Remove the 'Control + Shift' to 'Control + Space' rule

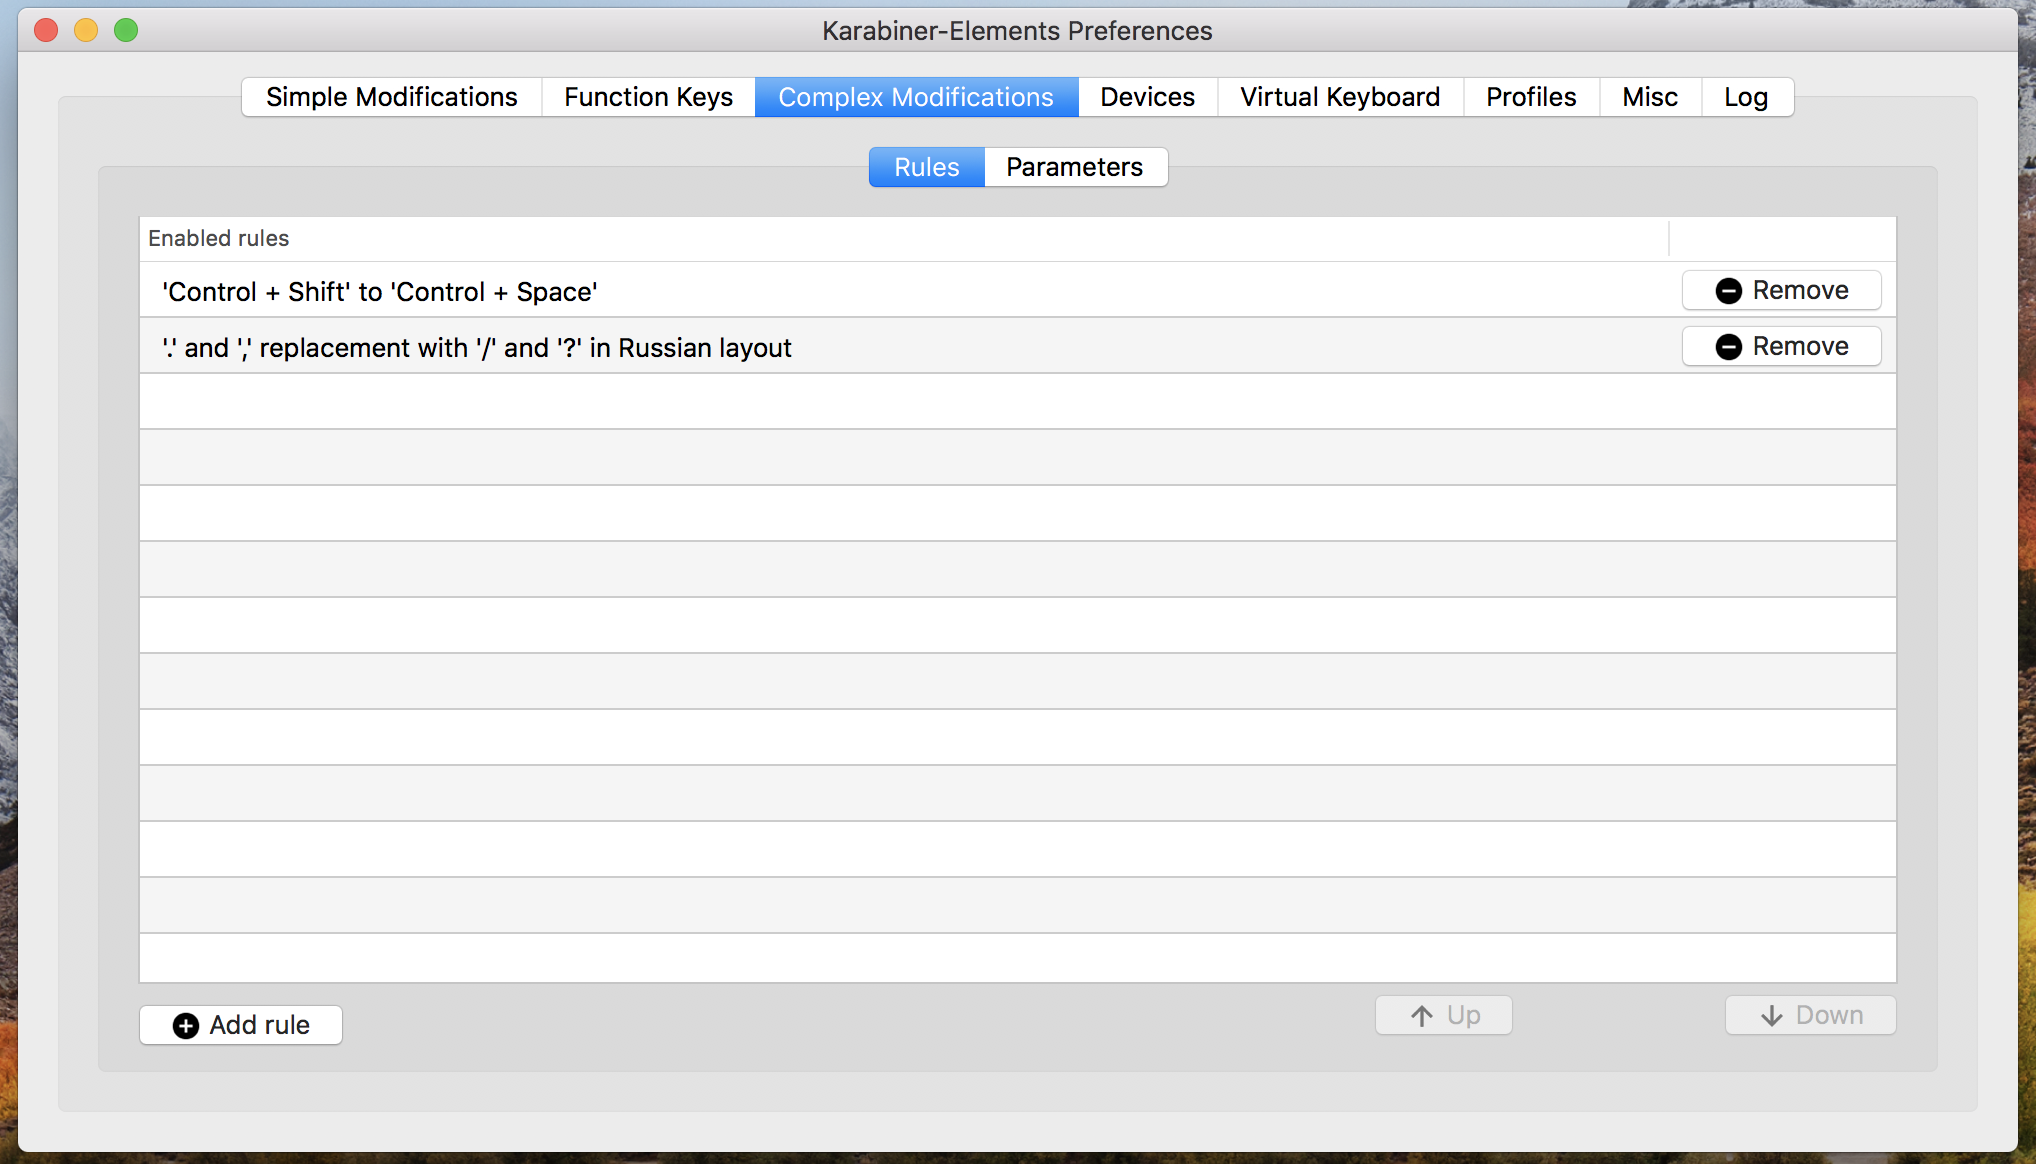click(1782, 290)
